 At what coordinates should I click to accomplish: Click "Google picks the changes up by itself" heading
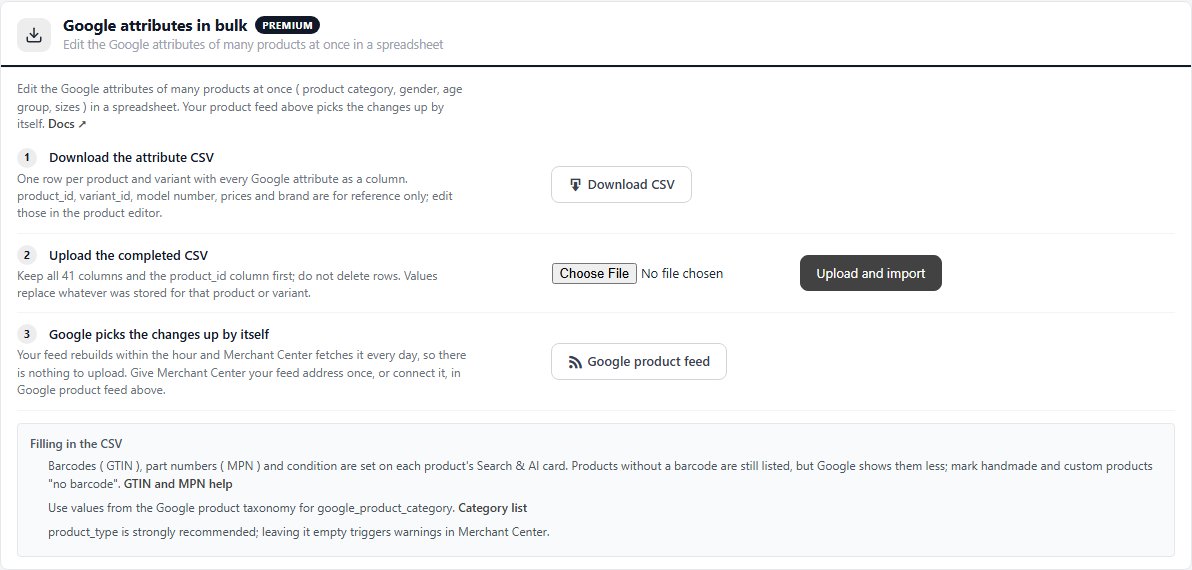coord(159,335)
